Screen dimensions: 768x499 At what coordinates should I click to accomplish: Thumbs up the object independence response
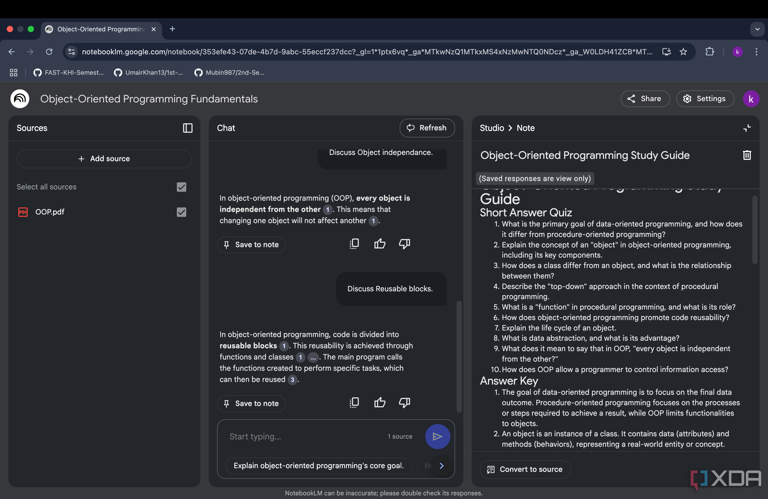point(380,244)
